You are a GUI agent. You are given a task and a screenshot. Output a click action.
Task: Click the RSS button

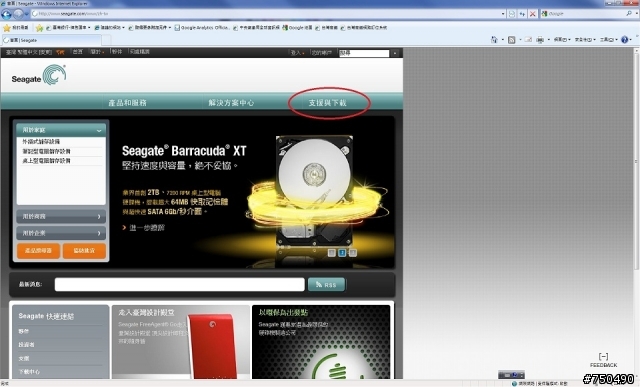click(x=327, y=285)
